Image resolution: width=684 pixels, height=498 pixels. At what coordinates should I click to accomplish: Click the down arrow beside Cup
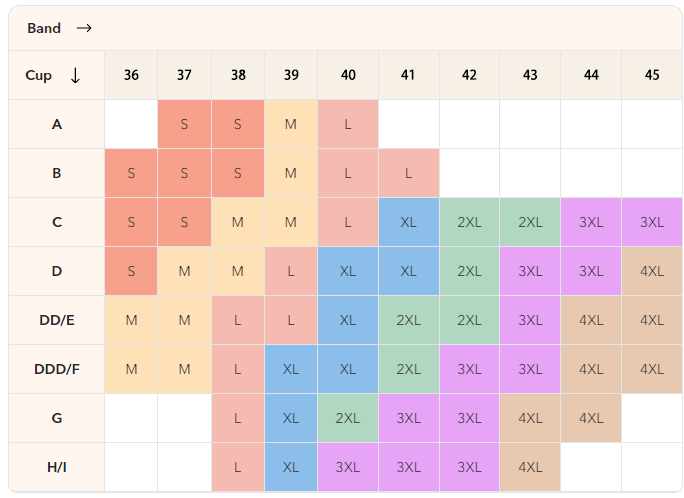75,76
